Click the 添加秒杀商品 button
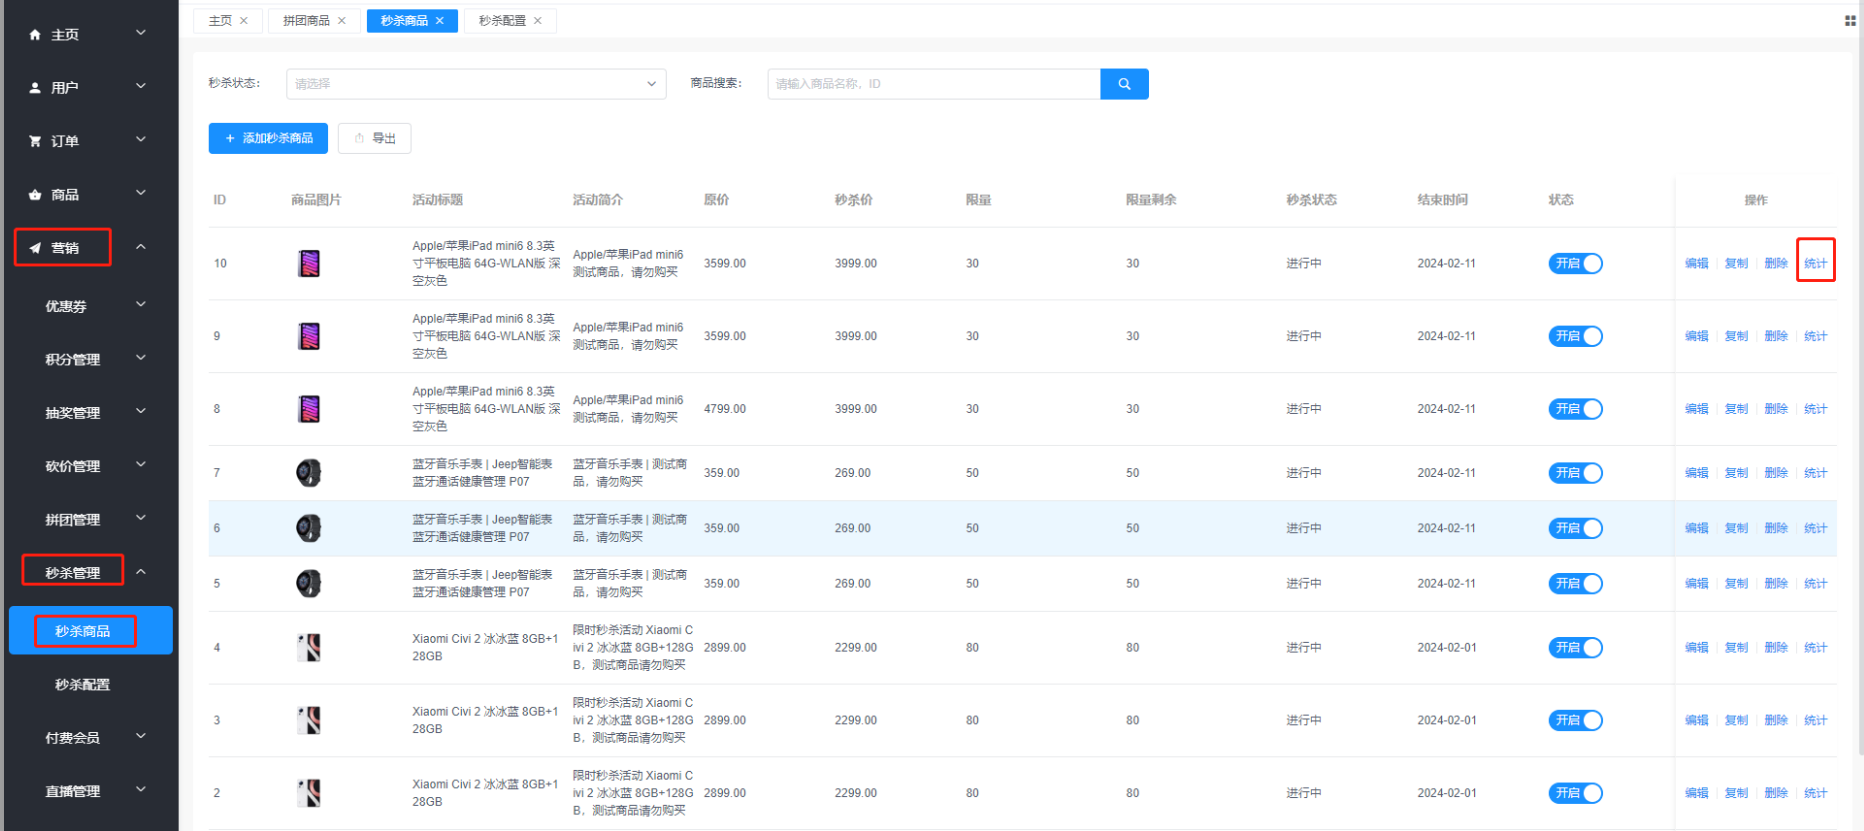 pos(268,139)
